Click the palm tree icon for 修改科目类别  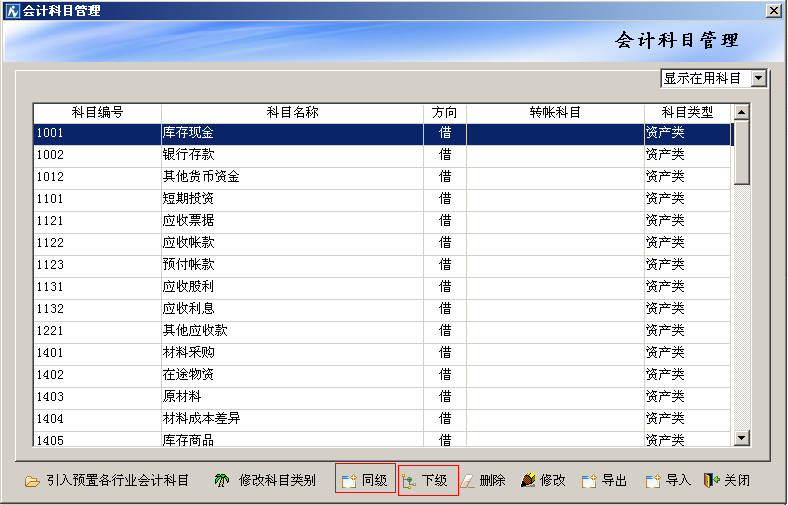click(x=222, y=481)
